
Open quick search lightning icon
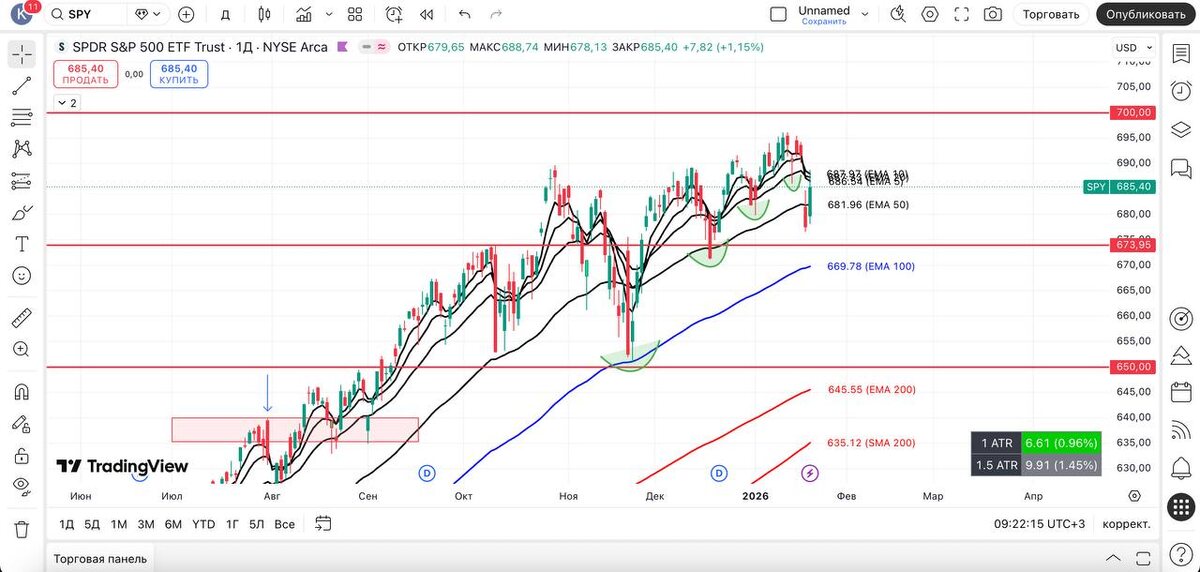click(x=898, y=14)
